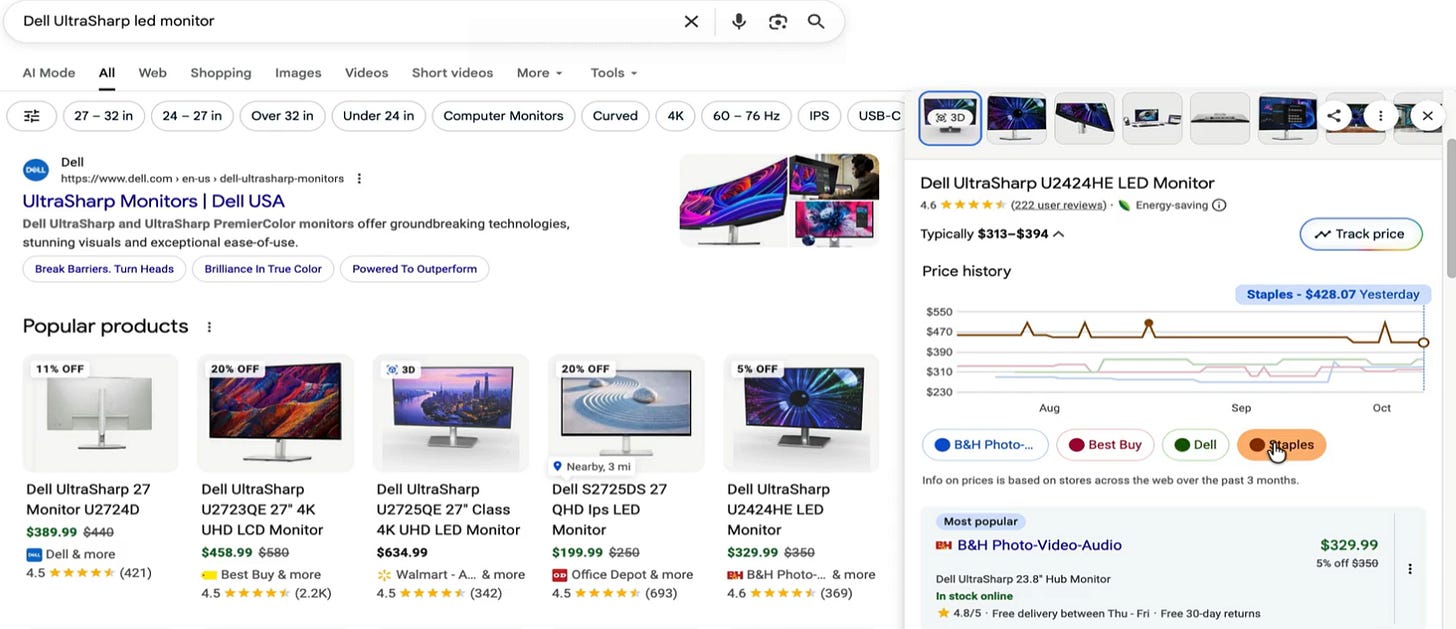Switch to Shopping tab
Image resolution: width=1456 pixels, height=629 pixels.
pyautogui.click(x=221, y=73)
